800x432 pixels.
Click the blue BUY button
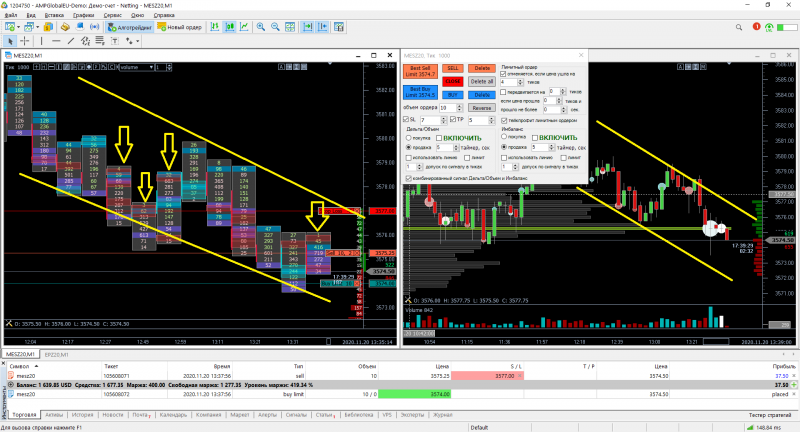coord(453,94)
